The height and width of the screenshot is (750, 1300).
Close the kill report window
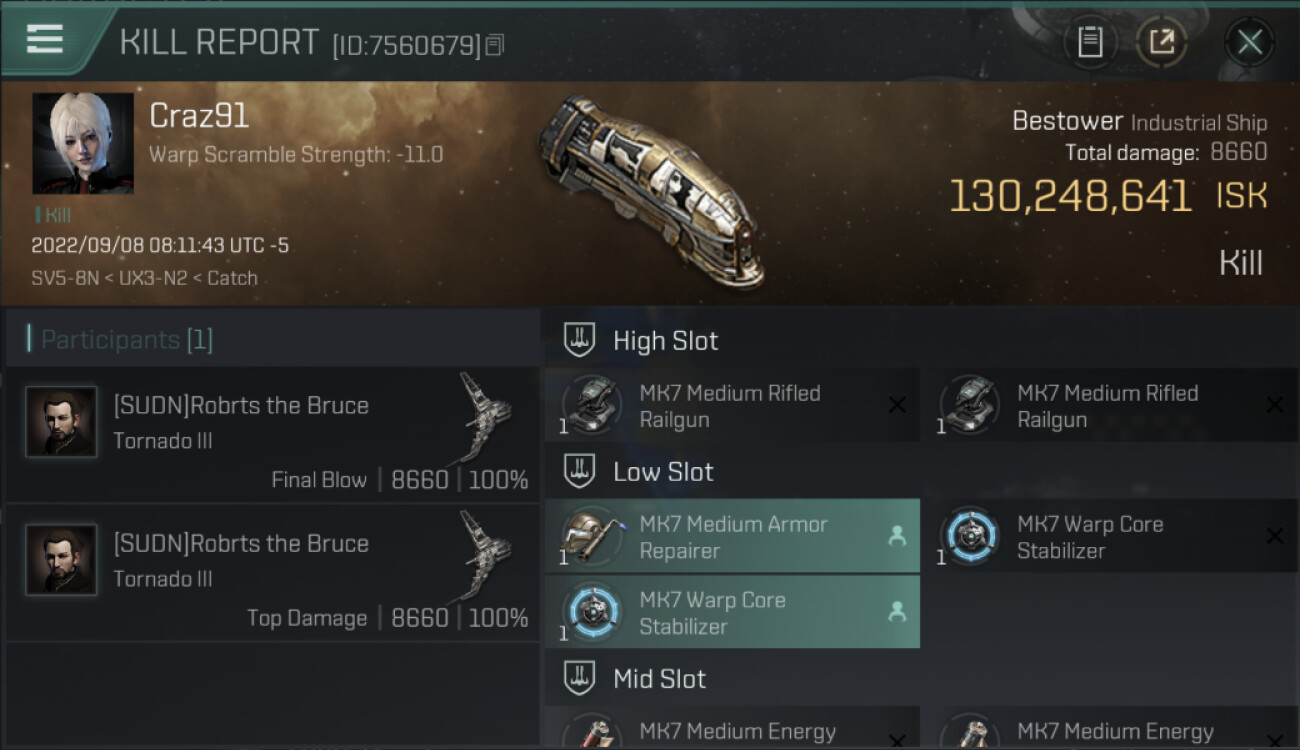(1249, 42)
